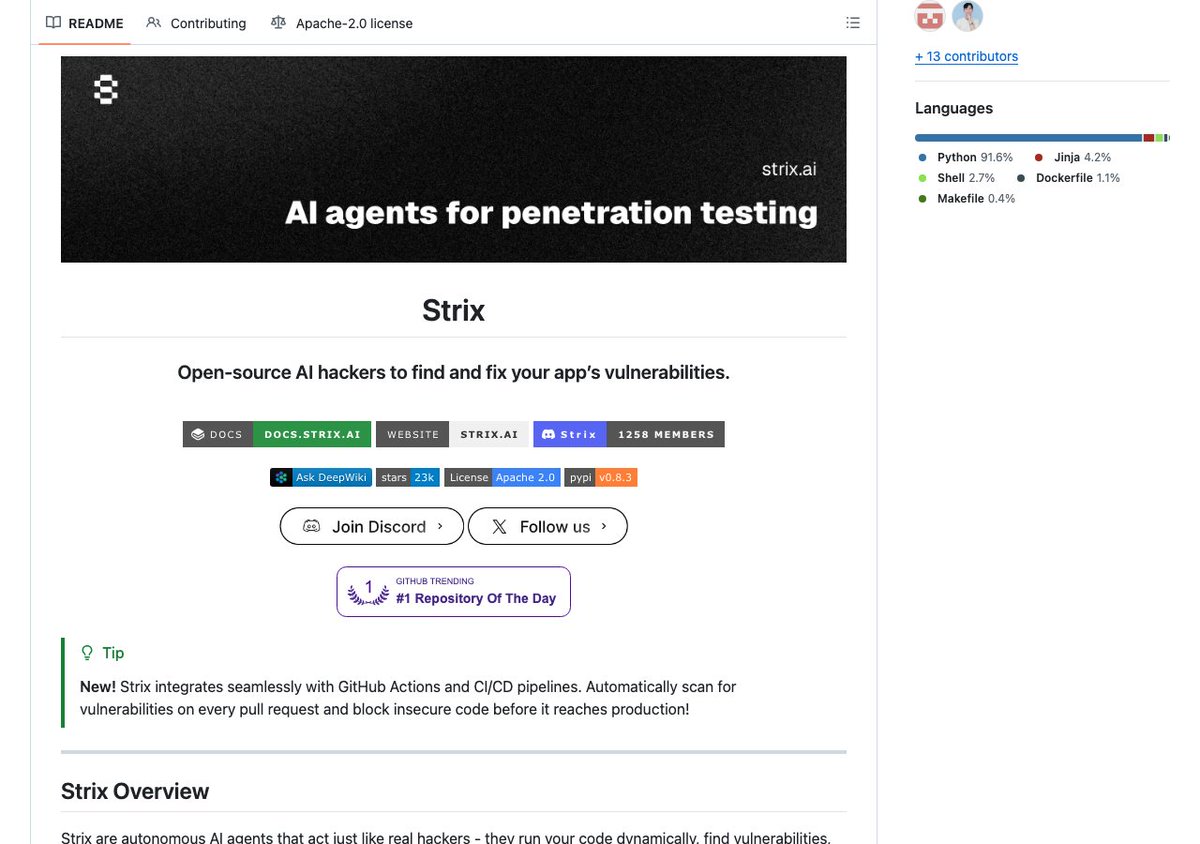The height and width of the screenshot is (844, 1200).
Task: Click the Strix Overview heading
Action: coord(135,791)
